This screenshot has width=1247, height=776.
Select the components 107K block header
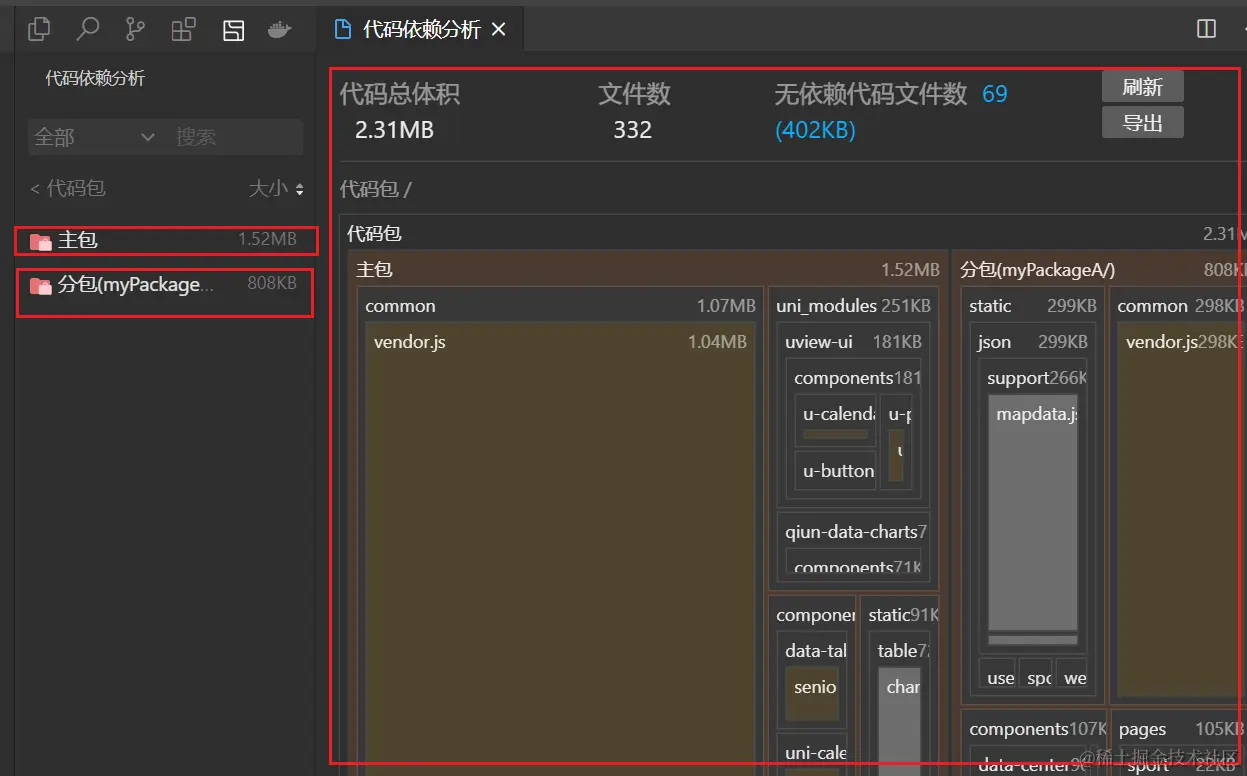pos(1033,729)
